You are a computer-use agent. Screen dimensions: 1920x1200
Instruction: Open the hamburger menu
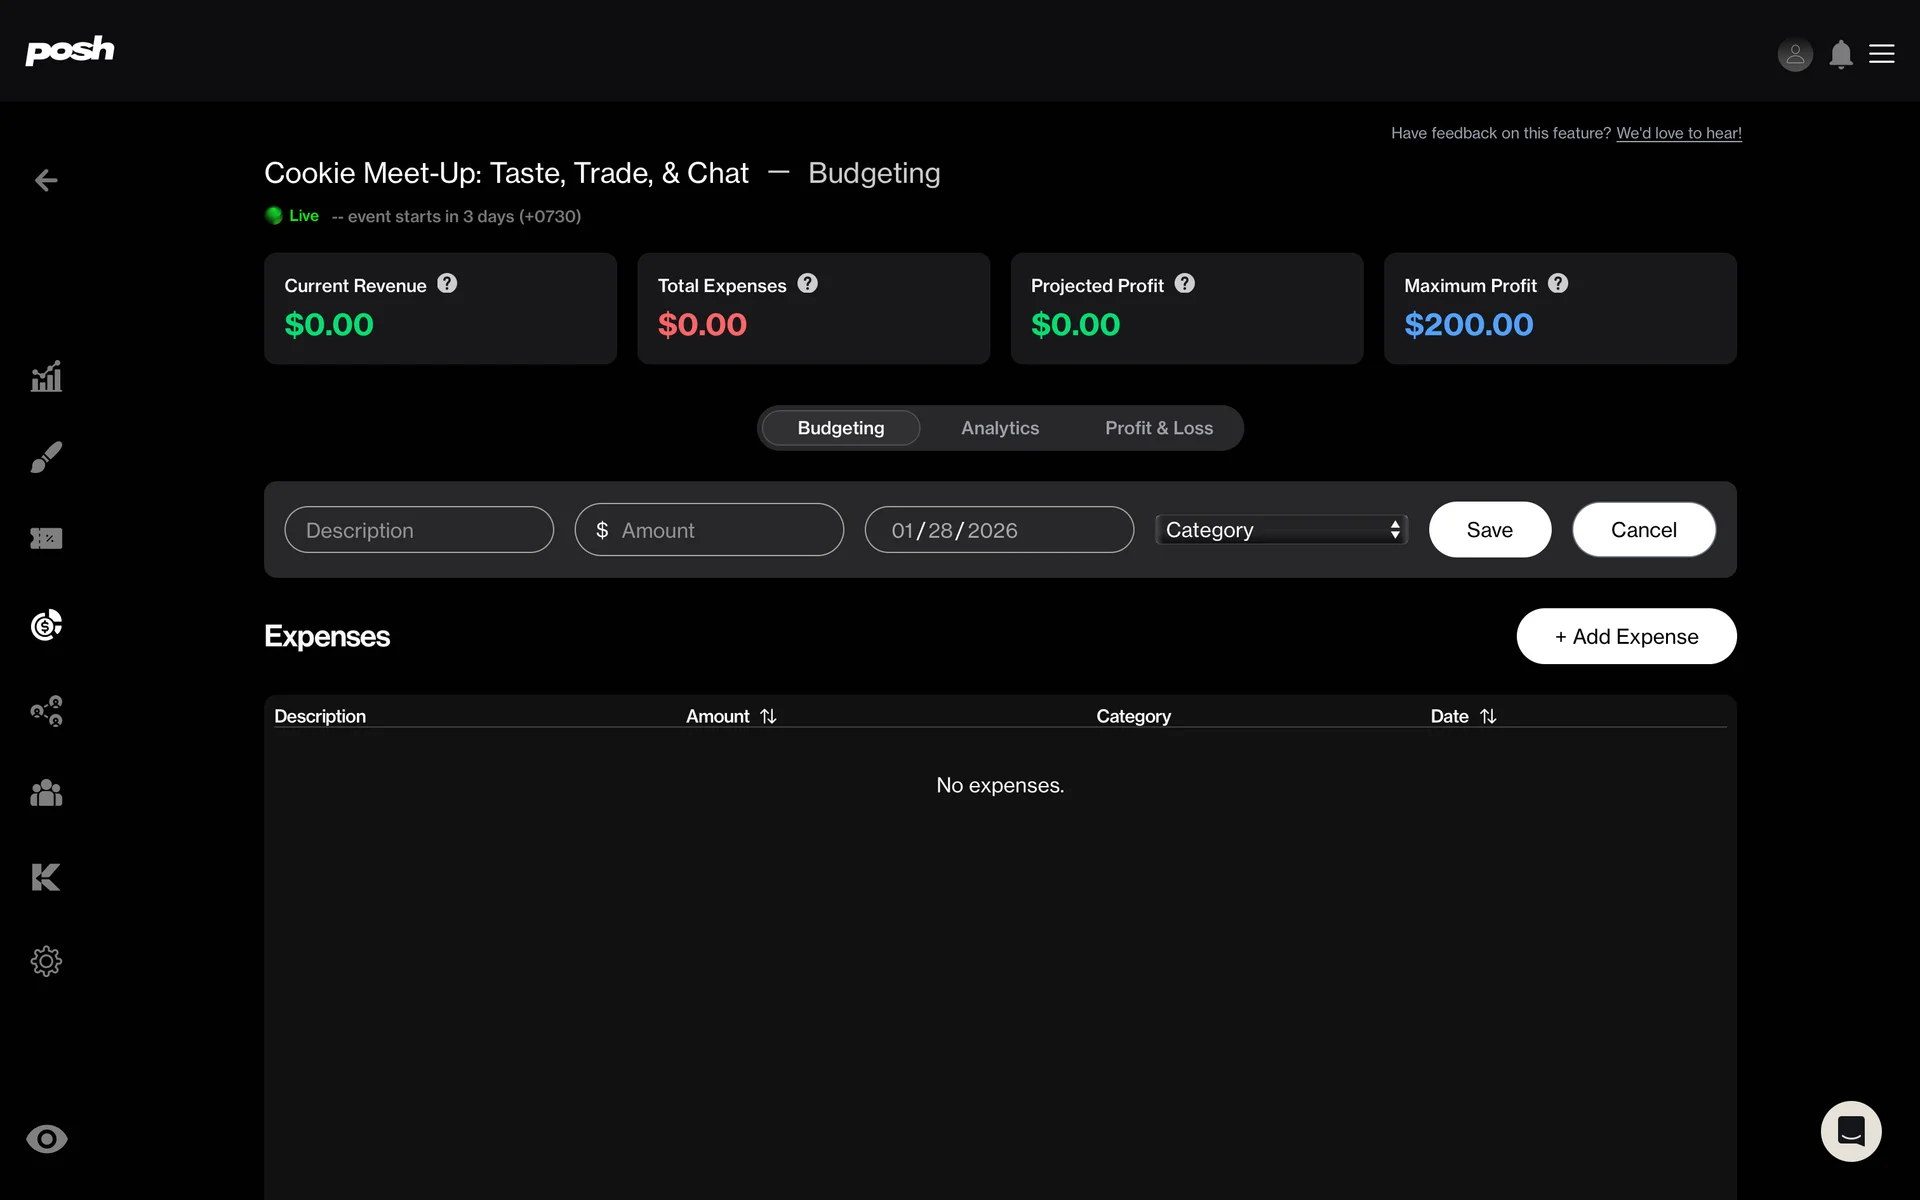tap(1881, 54)
